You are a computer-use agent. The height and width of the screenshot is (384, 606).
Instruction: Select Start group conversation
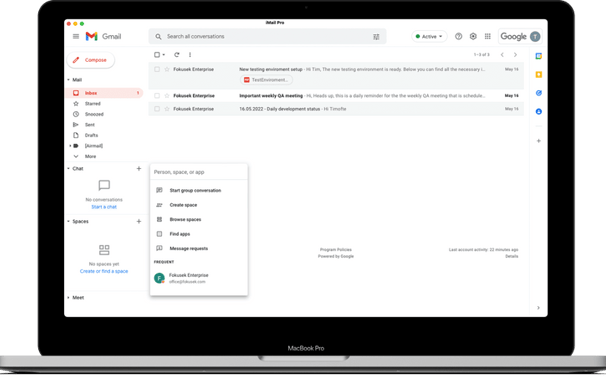point(199,190)
